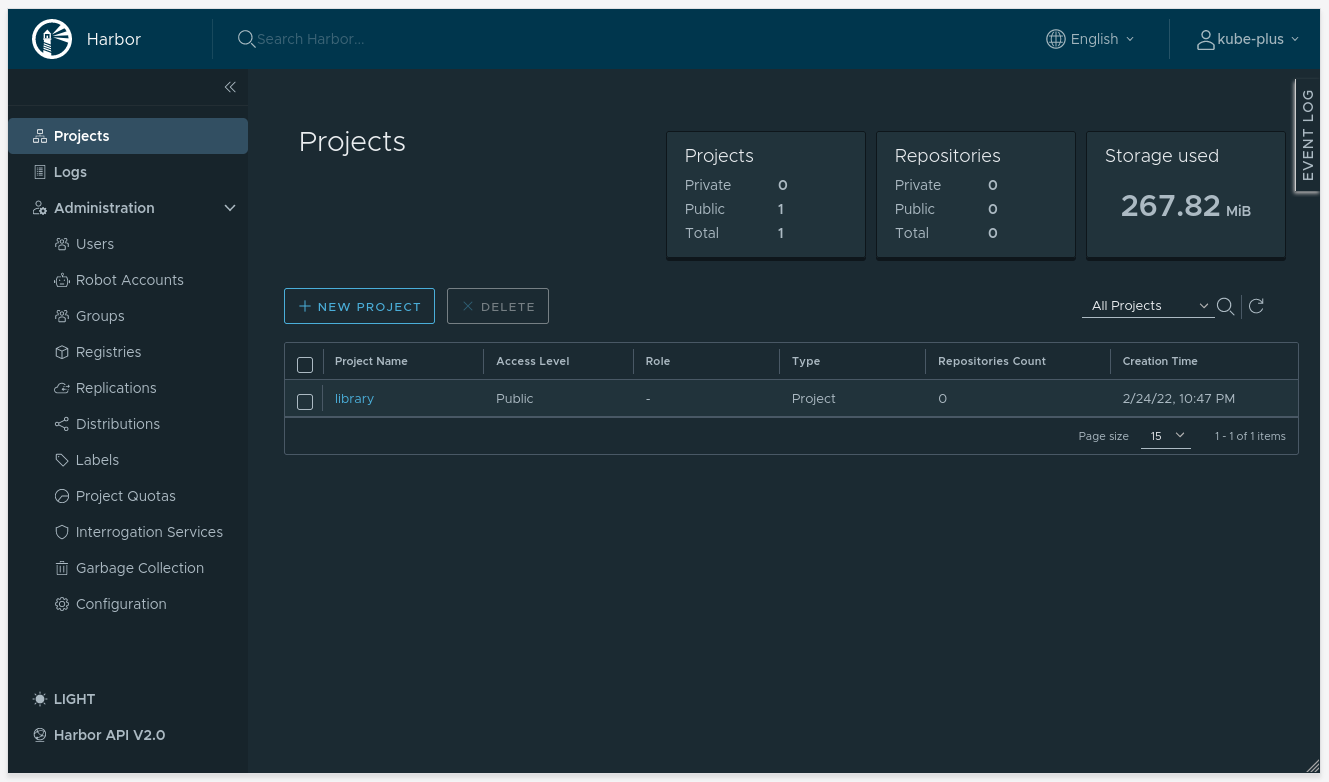Click the Registries cube icon

tap(62, 352)
